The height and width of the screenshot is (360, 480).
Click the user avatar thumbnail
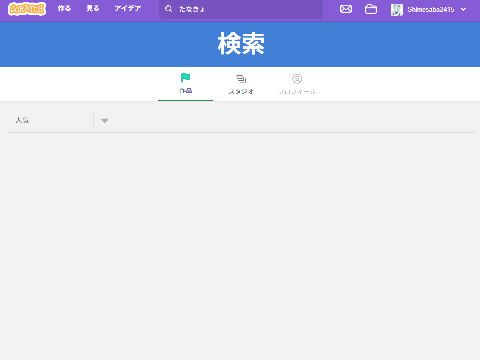[397, 10]
